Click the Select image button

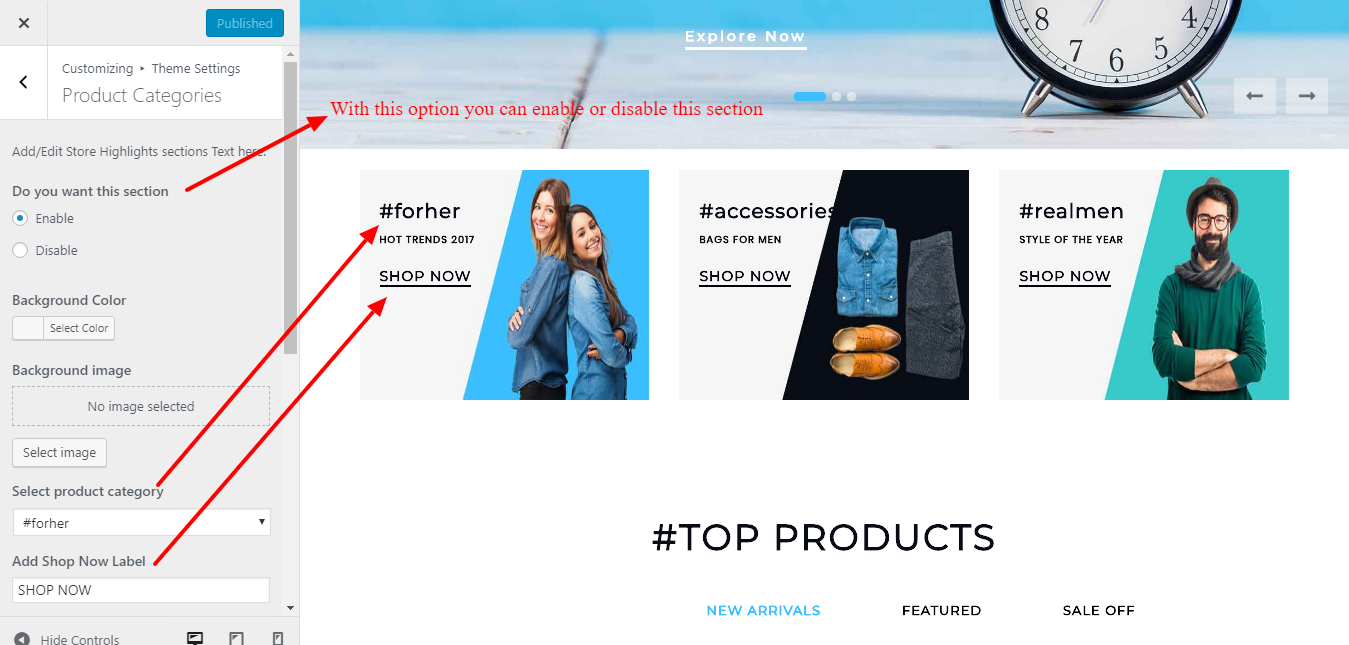click(x=59, y=452)
